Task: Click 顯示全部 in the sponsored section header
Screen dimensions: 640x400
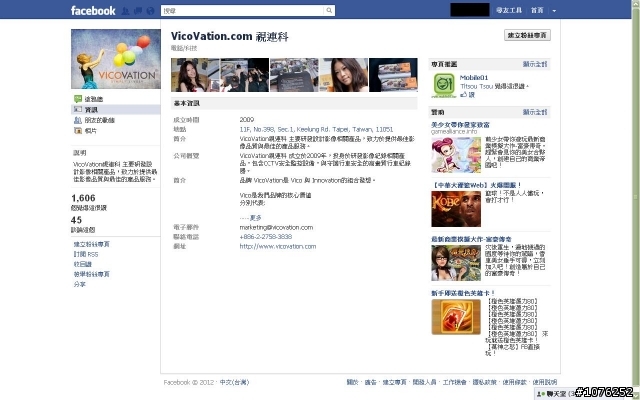Action: [535, 112]
